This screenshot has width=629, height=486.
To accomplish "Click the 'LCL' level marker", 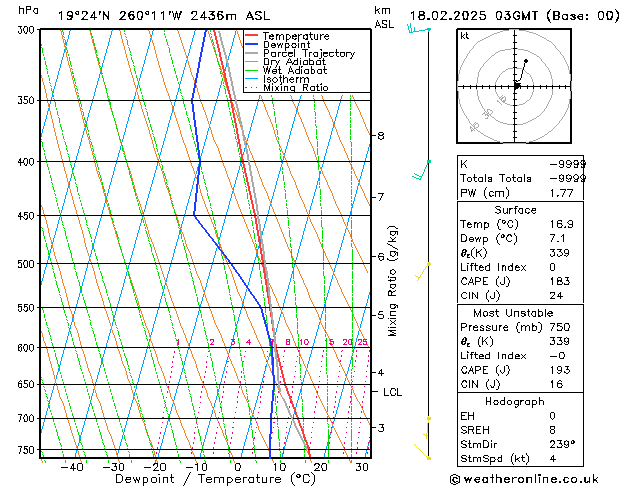I will tap(392, 392).
